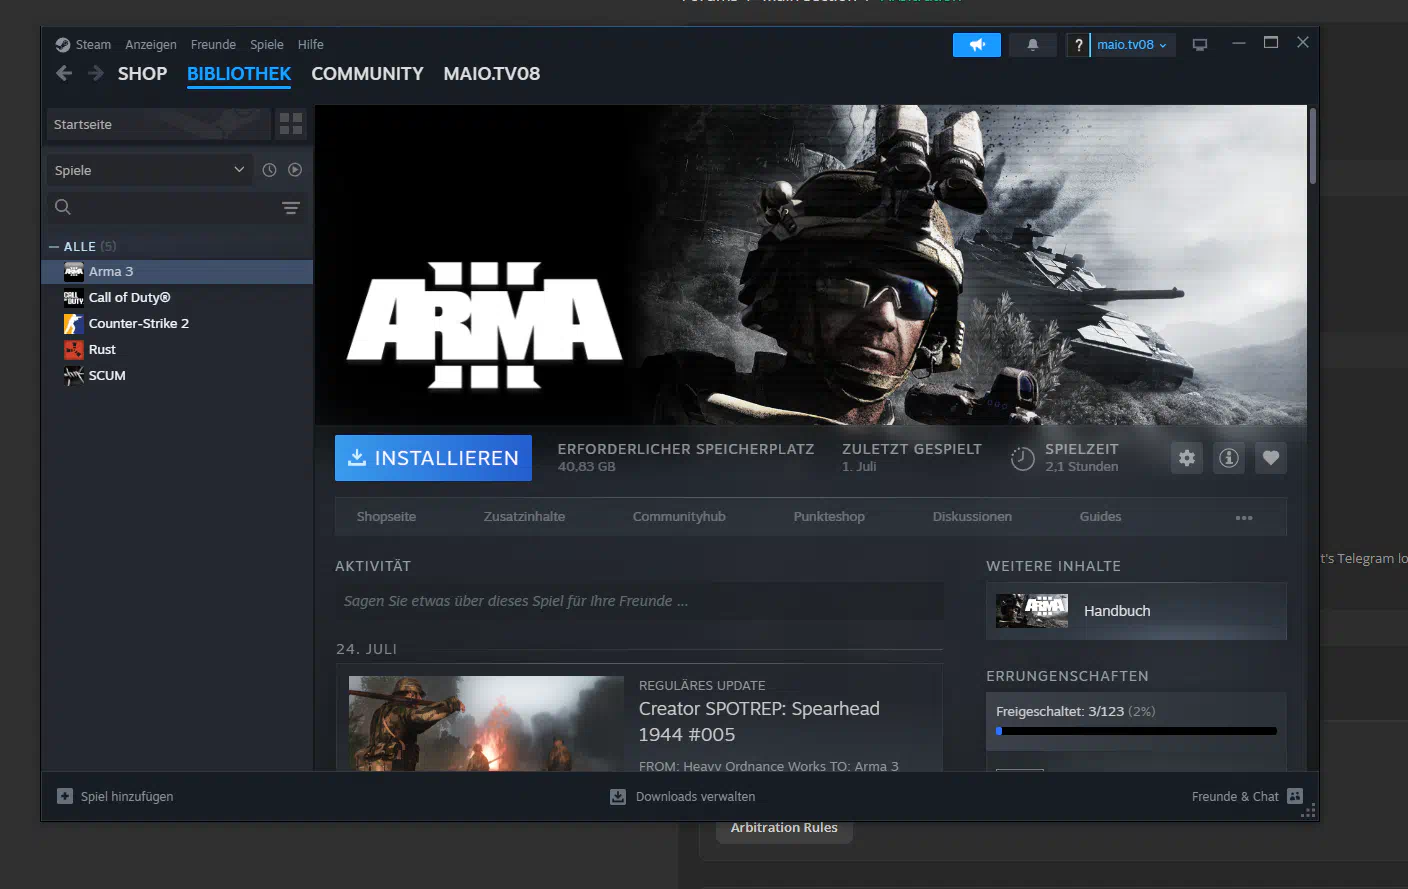Open the Spiele category dropdown

tap(148, 170)
